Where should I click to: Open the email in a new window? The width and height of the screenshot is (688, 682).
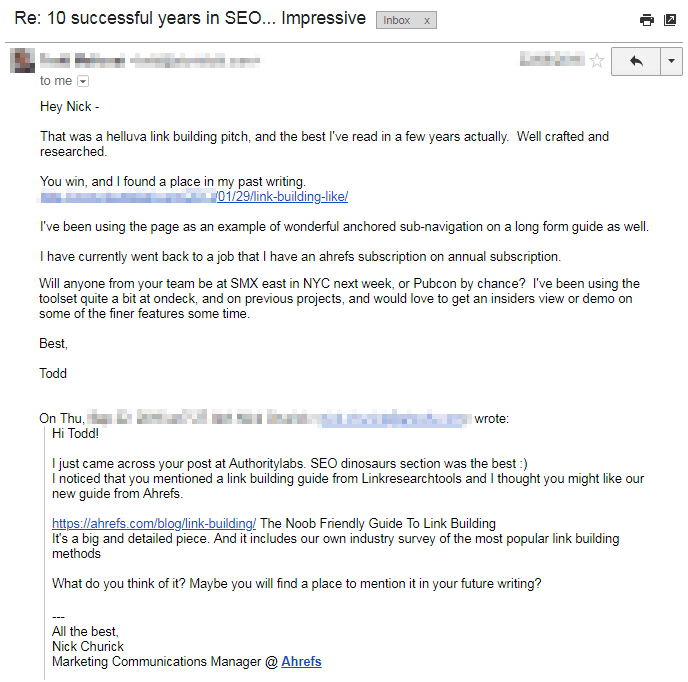click(x=669, y=20)
